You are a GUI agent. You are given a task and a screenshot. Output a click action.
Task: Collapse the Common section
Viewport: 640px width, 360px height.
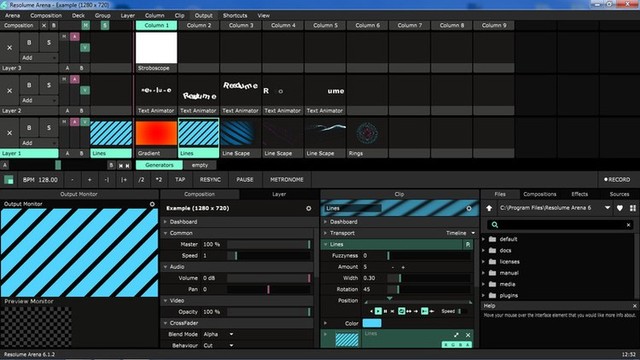[166, 233]
